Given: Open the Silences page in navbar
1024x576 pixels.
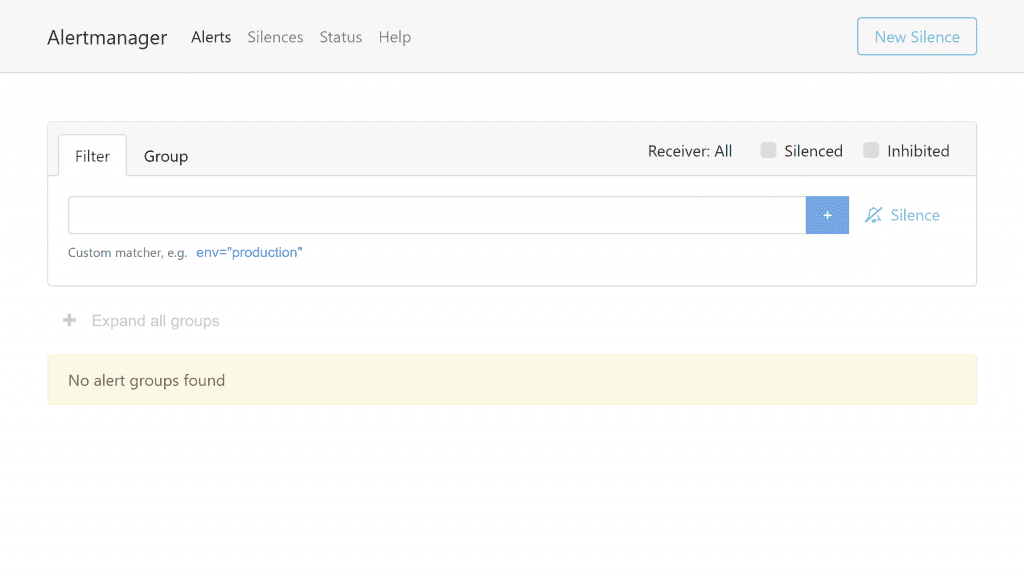Looking at the screenshot, I should [275, 37].
